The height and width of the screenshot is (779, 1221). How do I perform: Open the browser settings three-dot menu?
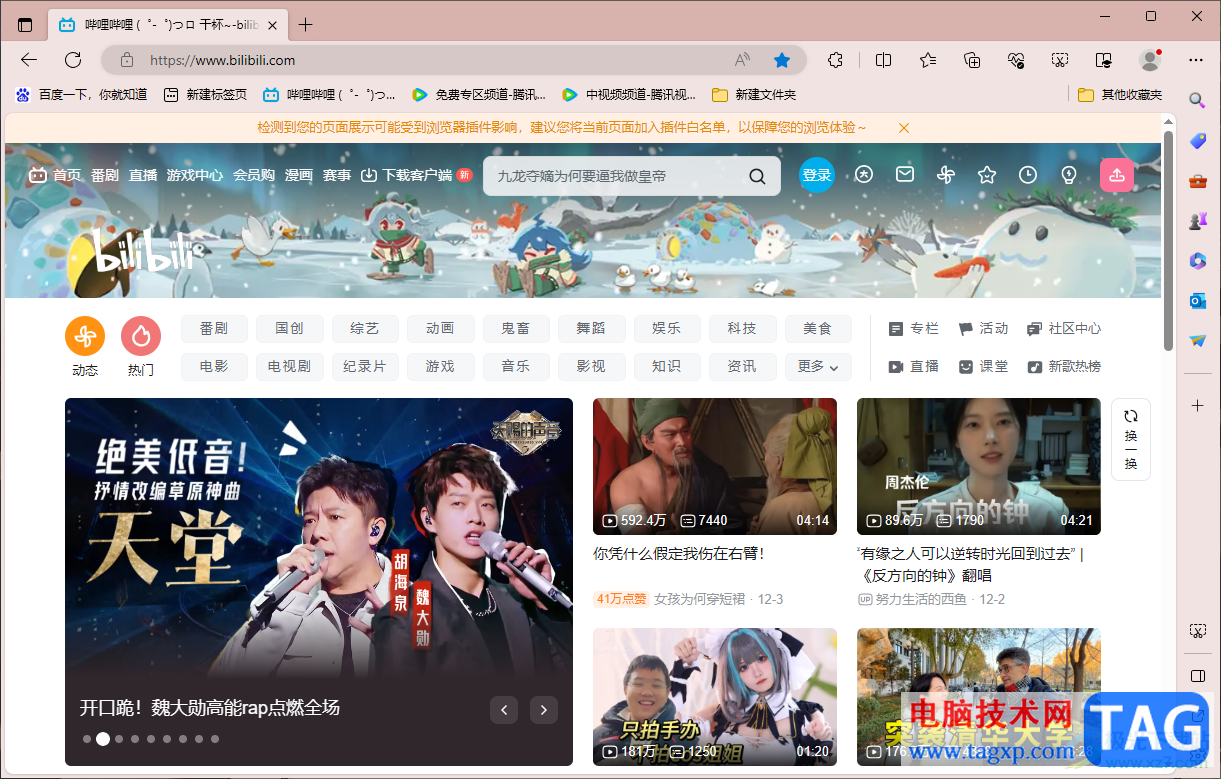coord(1196,60)
